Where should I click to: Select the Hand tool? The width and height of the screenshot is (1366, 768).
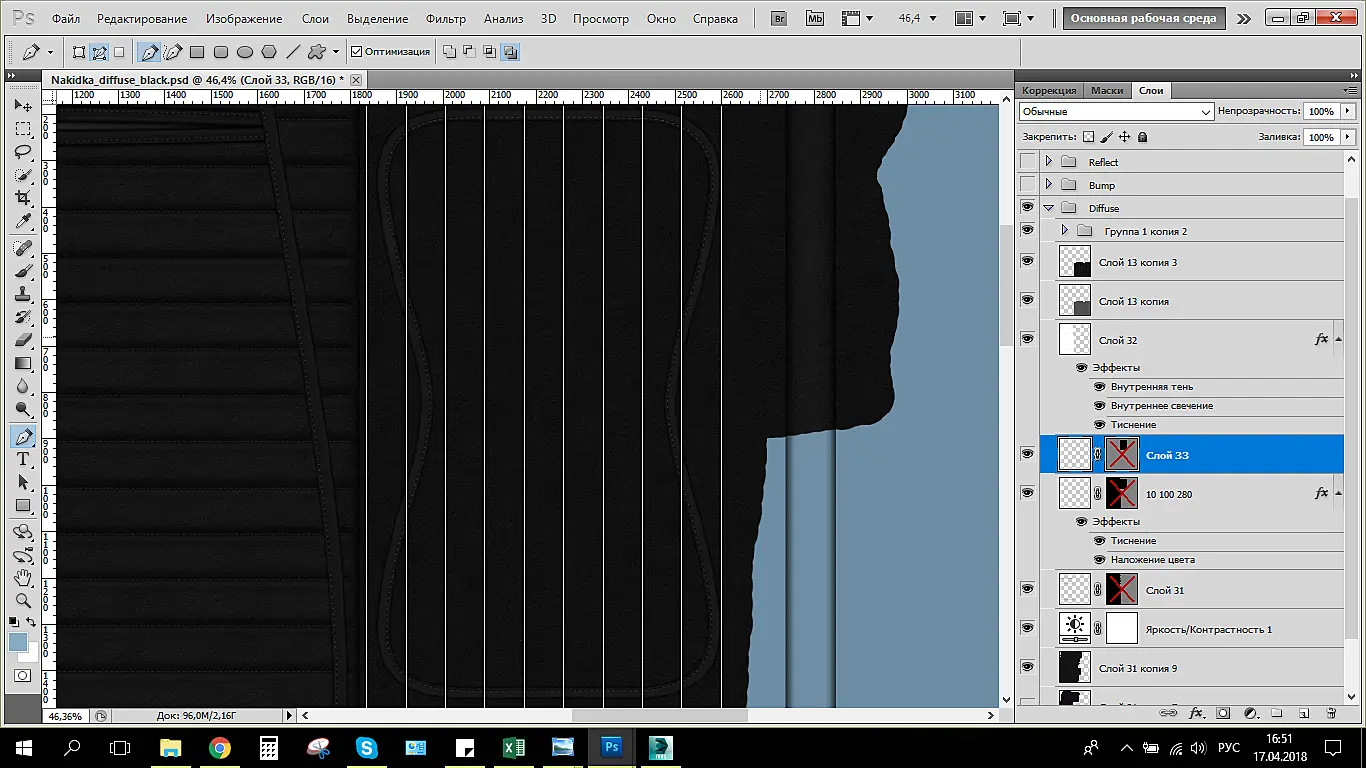pyautogui.click(x=23, y=577)
